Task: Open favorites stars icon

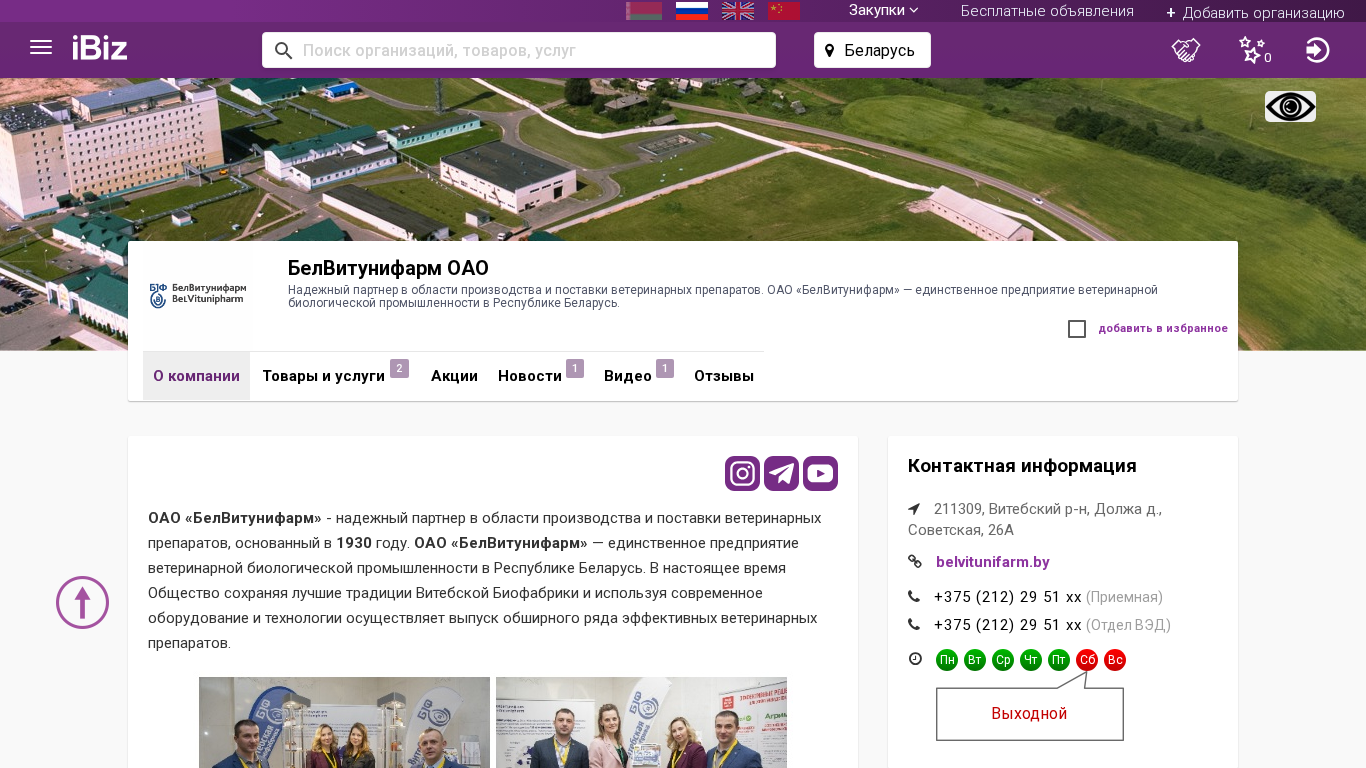Action: (x=1252, y=50)
